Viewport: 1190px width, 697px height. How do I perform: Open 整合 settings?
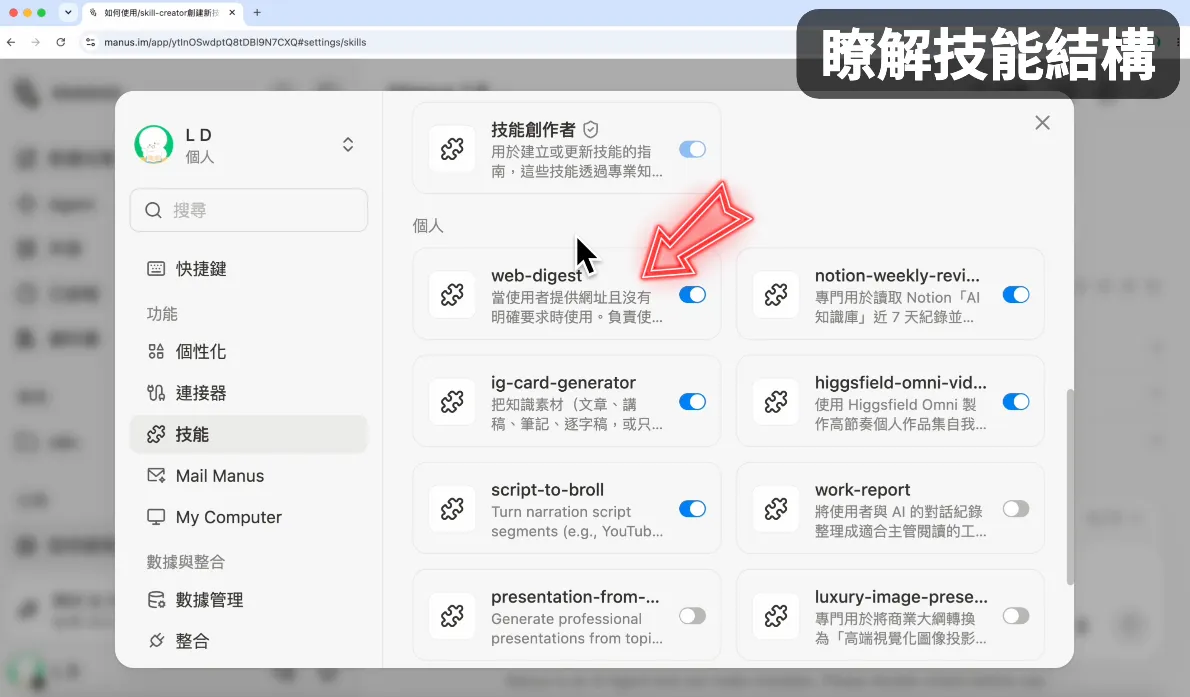[249, 642]
